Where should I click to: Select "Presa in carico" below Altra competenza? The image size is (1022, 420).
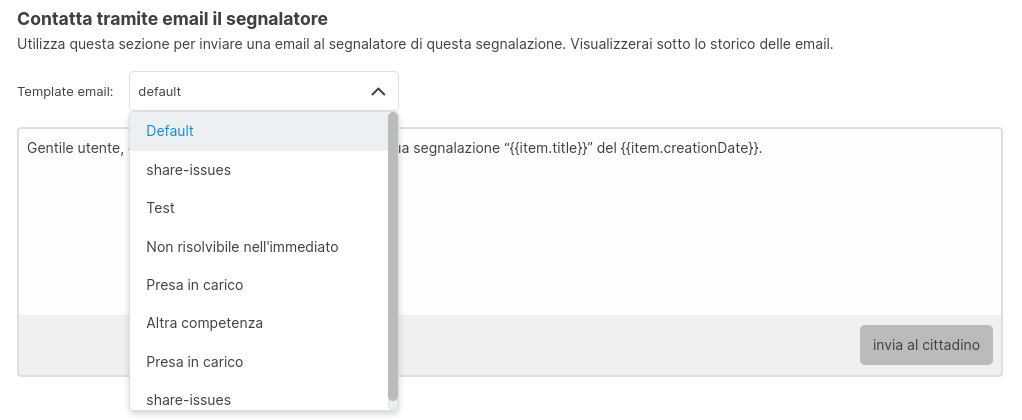point(194,362)
